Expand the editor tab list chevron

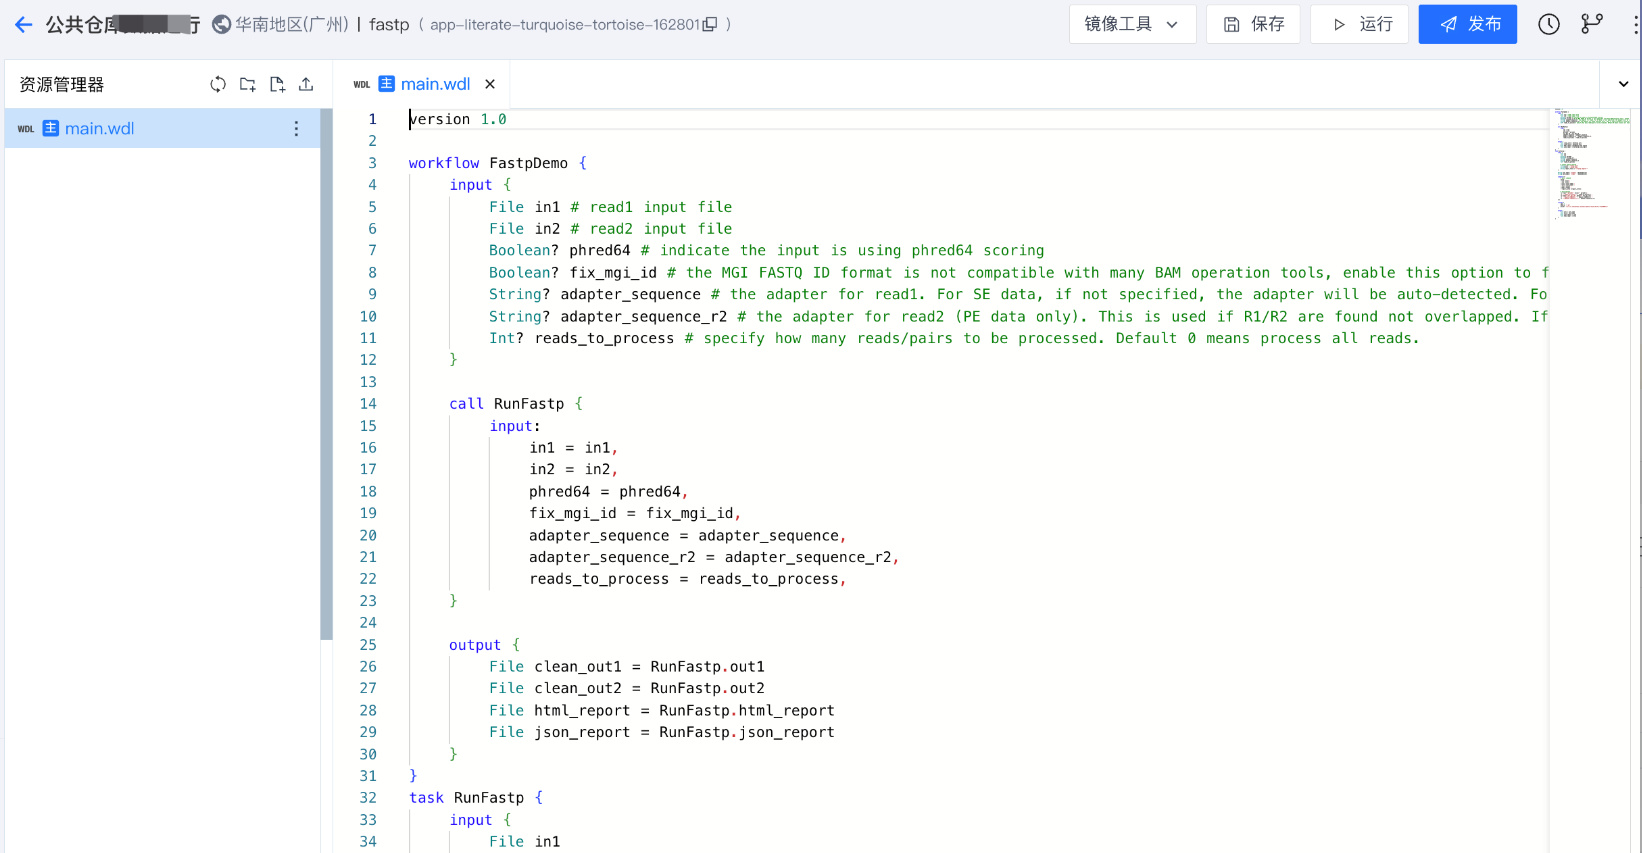tap(1622, 85)
